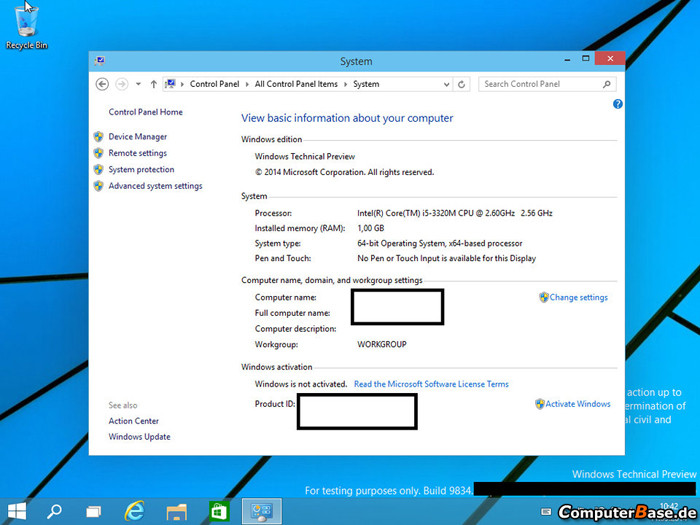Go to Control Panel Home
The height and width of the screenshot is (525, 700).
coord(145,112)
